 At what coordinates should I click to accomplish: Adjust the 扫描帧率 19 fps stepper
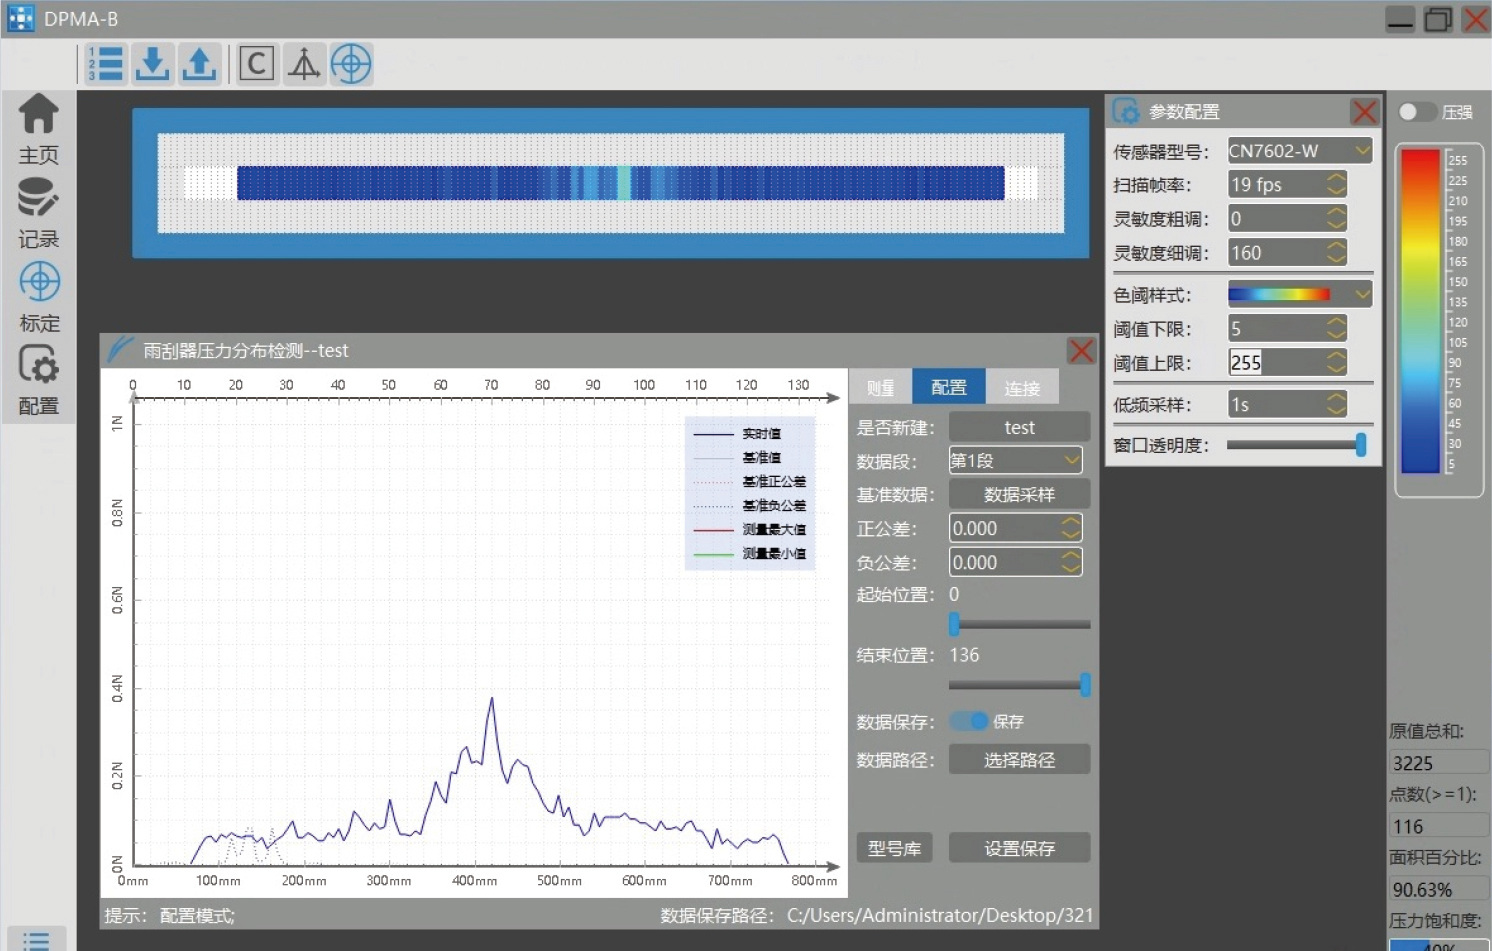coord(1336,184)
